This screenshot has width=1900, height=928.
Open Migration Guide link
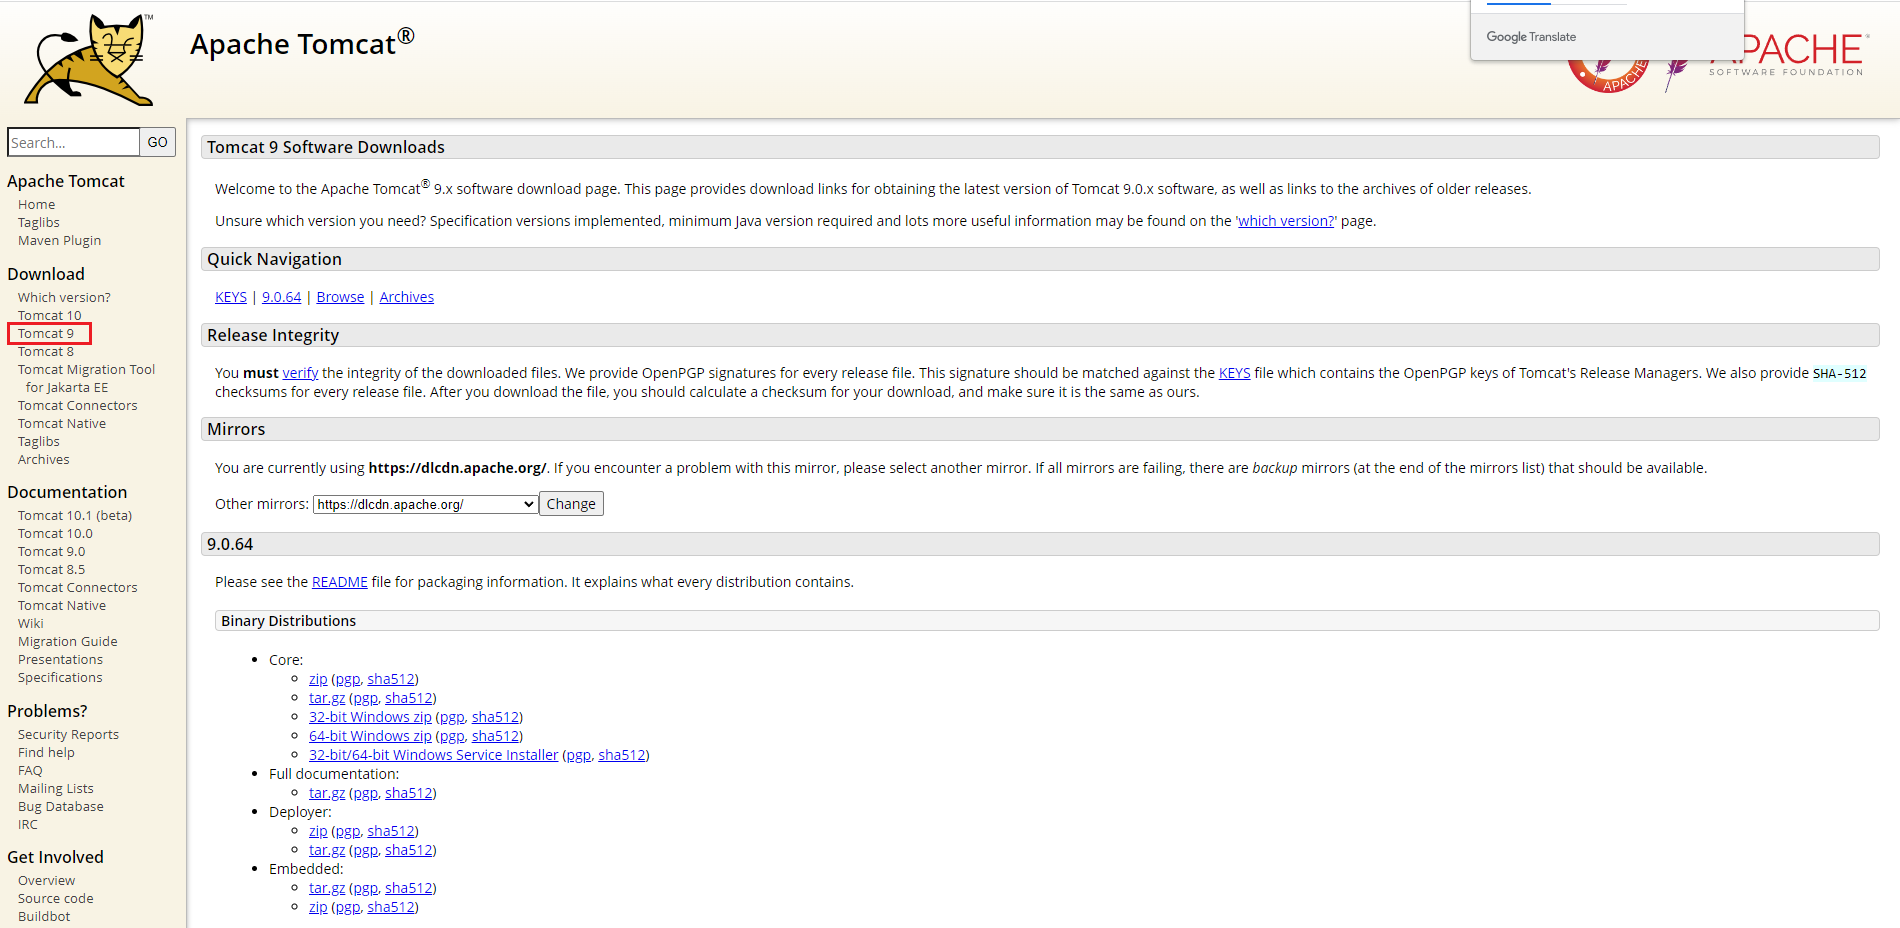coord(68,641)
